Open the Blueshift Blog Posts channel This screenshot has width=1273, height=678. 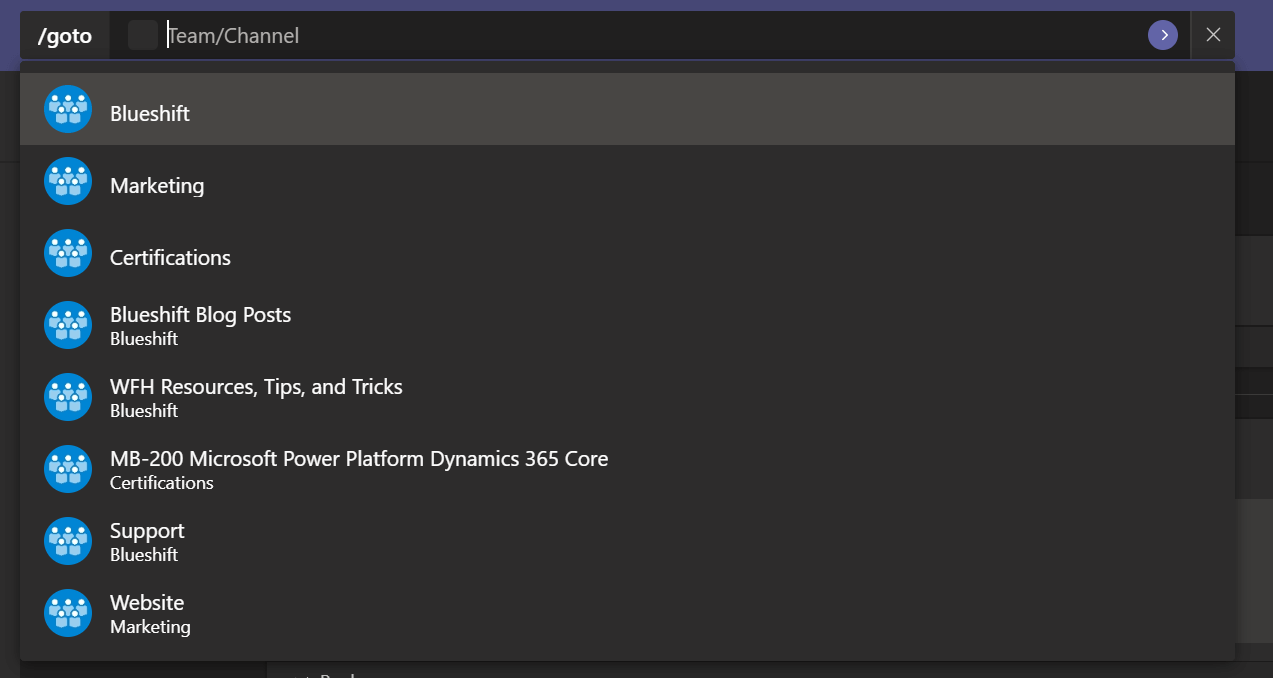point(627,325)
